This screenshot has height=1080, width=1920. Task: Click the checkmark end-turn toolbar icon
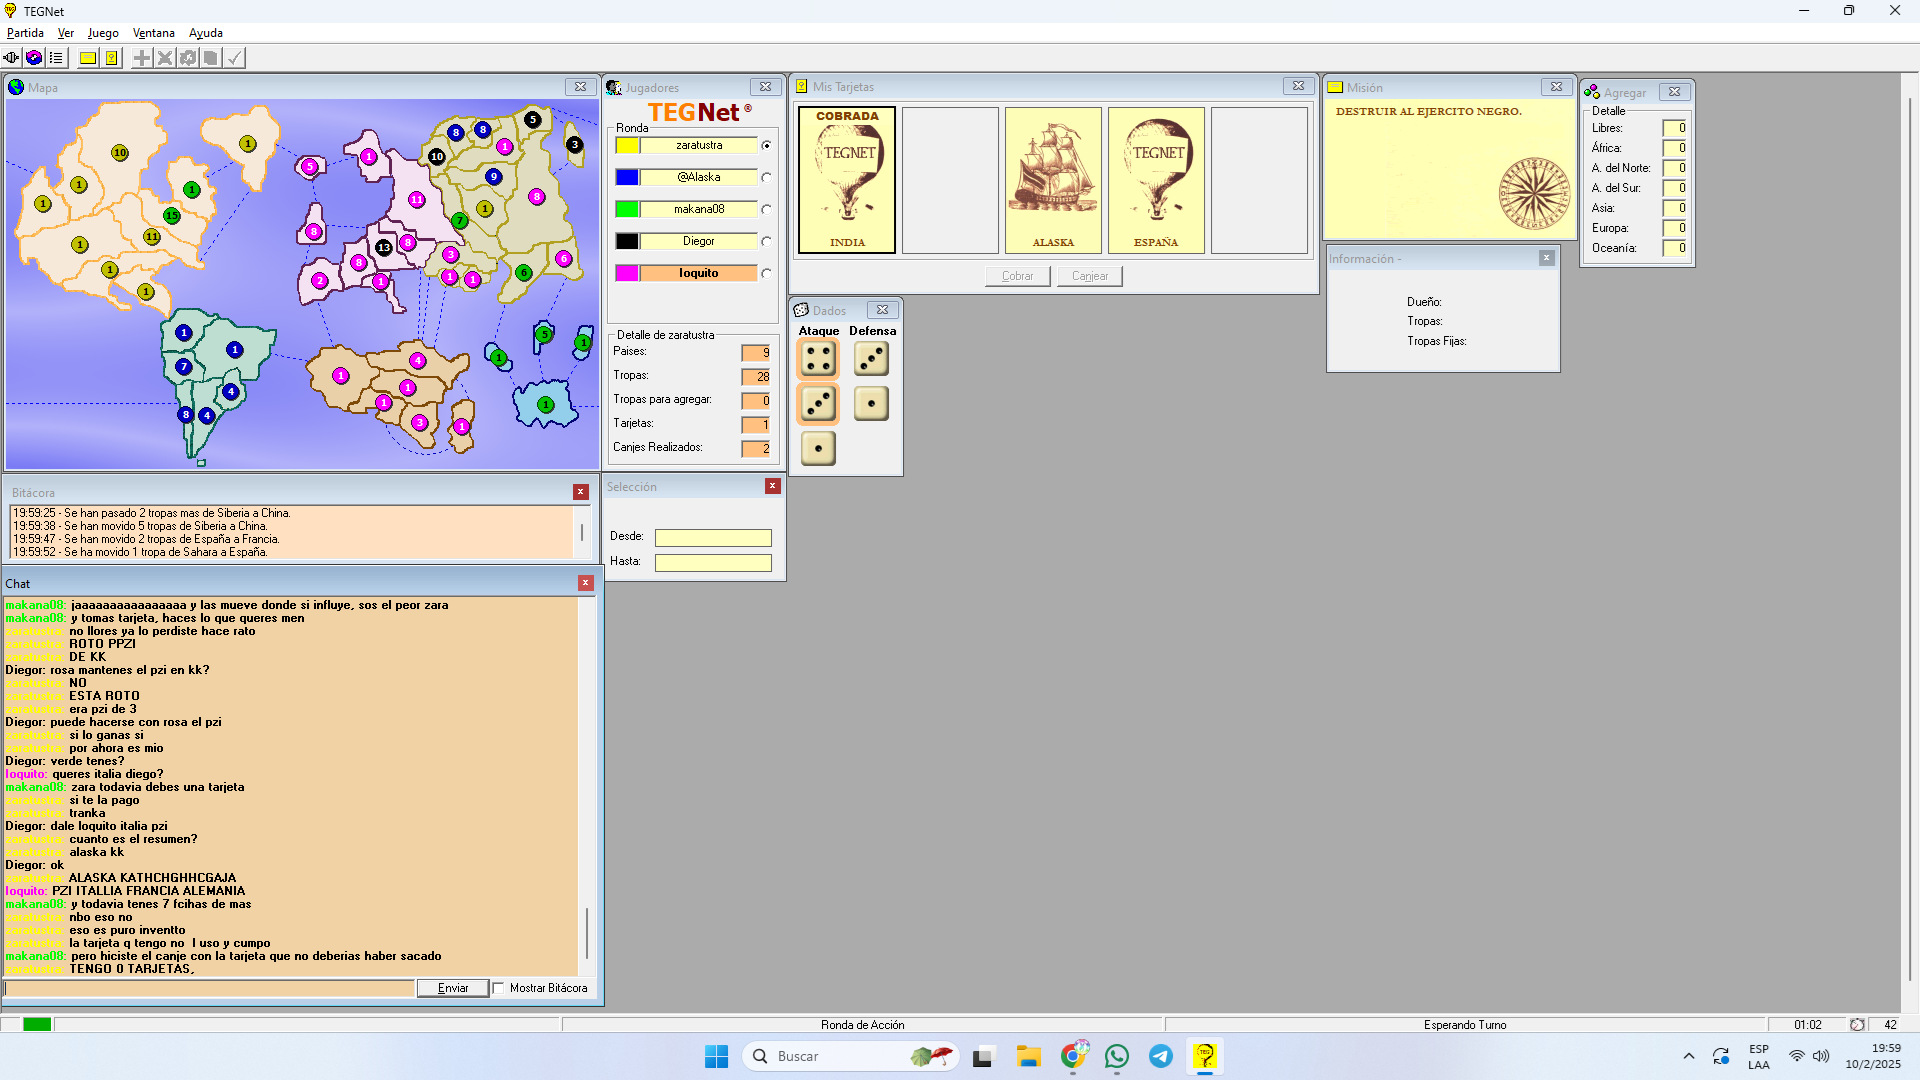tap(234, 58)
